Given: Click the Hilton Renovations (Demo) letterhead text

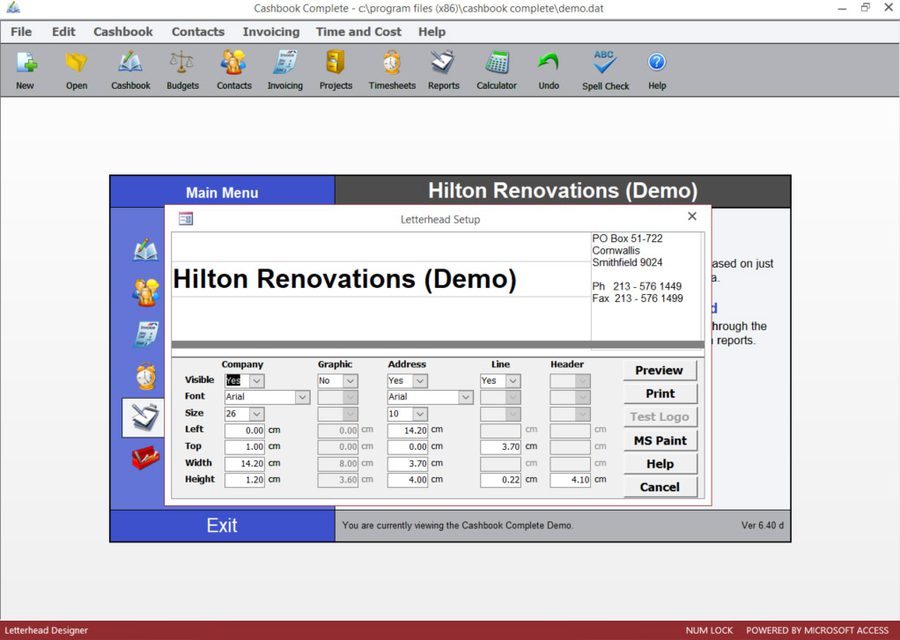Looking at the screenshot, I should pos(345,280).
